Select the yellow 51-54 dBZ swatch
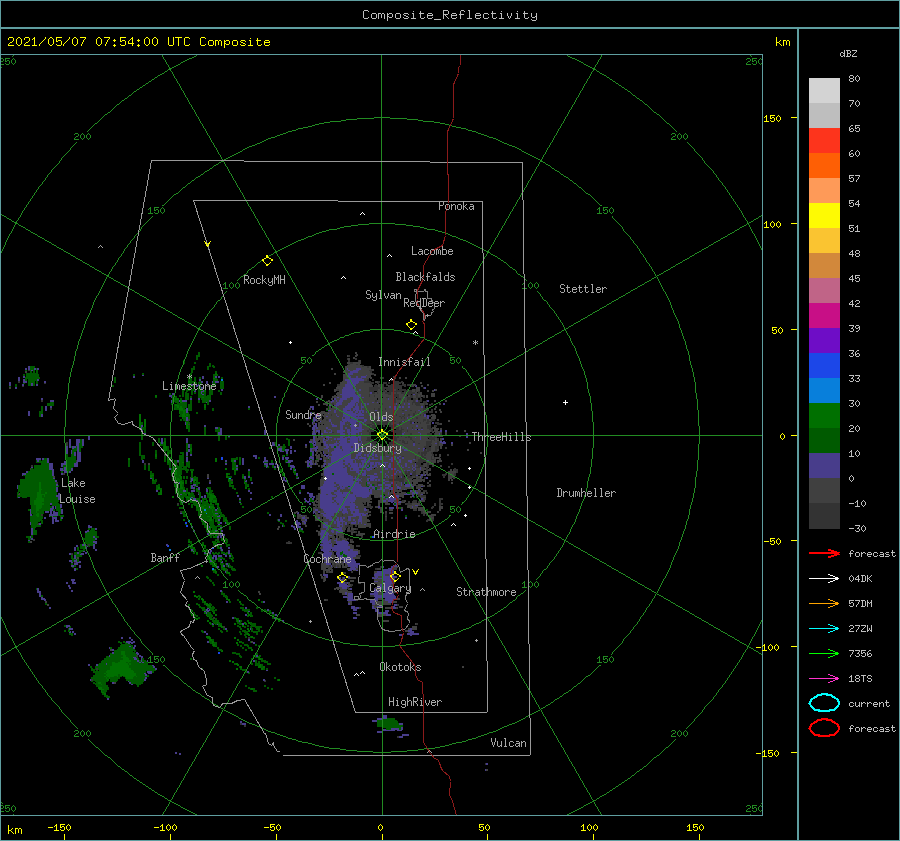The image size is (900, 841). click(824, 216)
